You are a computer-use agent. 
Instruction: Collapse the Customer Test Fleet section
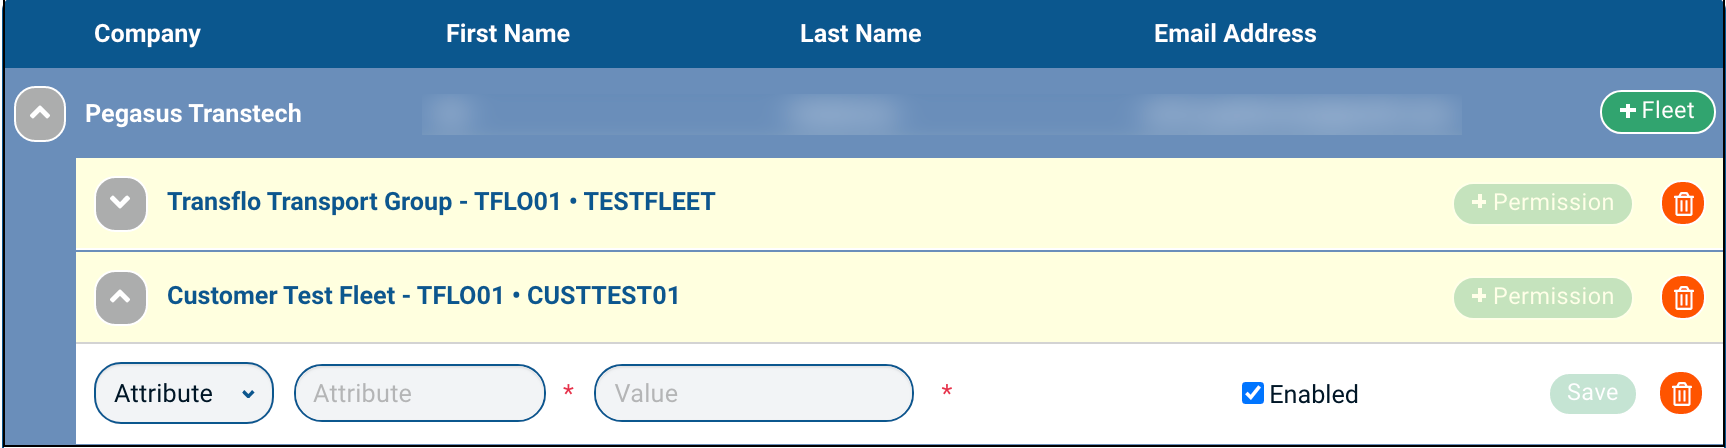tap(121, 297)
